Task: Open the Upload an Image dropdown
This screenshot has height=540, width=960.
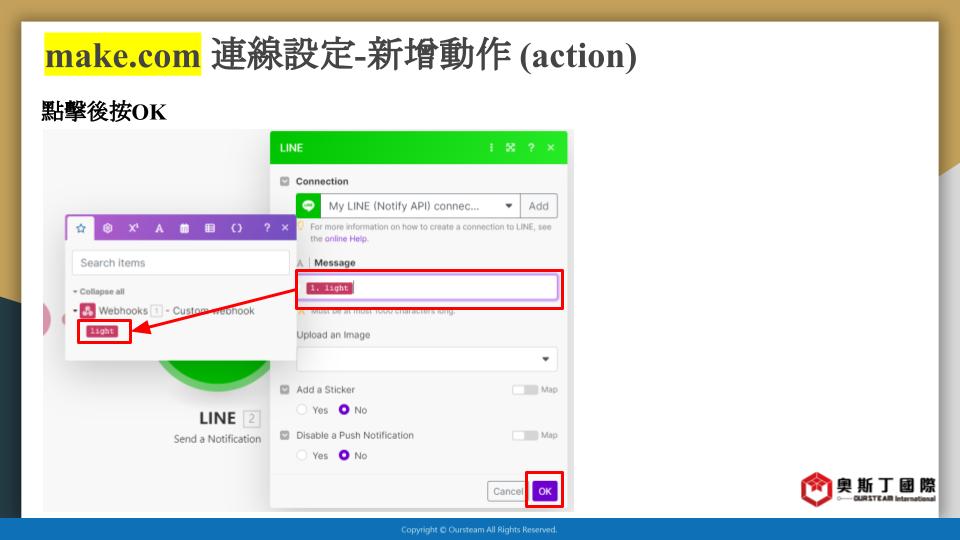Action: point(427,359)
